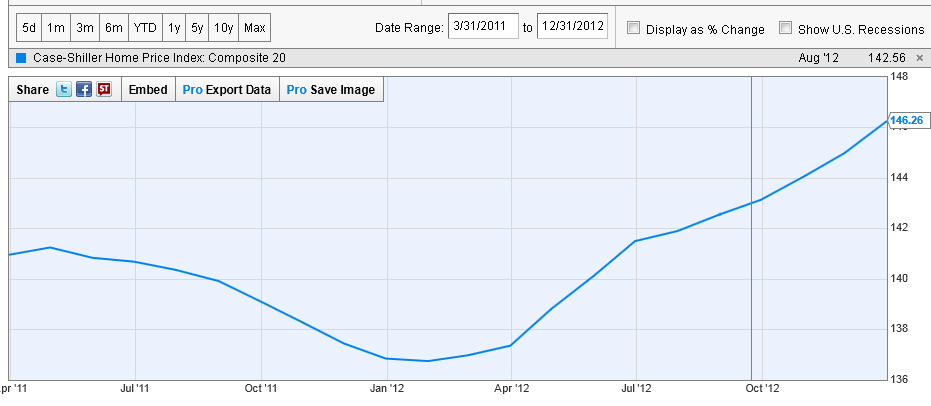The height and width of the screenshot is (406, 931).
Task: Choose the 1y range
Action: pyautogui.click(x=173, y=28)
